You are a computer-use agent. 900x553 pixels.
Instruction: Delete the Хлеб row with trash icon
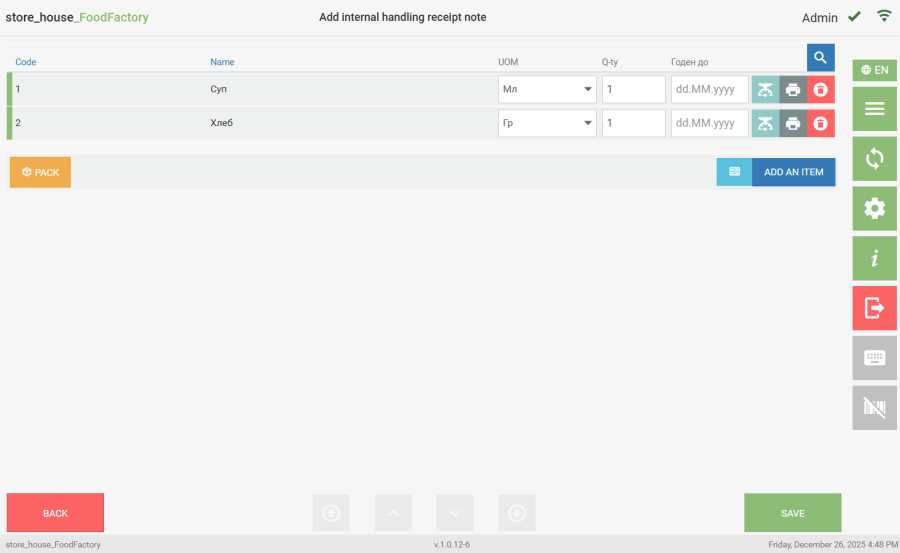[821, 124]
